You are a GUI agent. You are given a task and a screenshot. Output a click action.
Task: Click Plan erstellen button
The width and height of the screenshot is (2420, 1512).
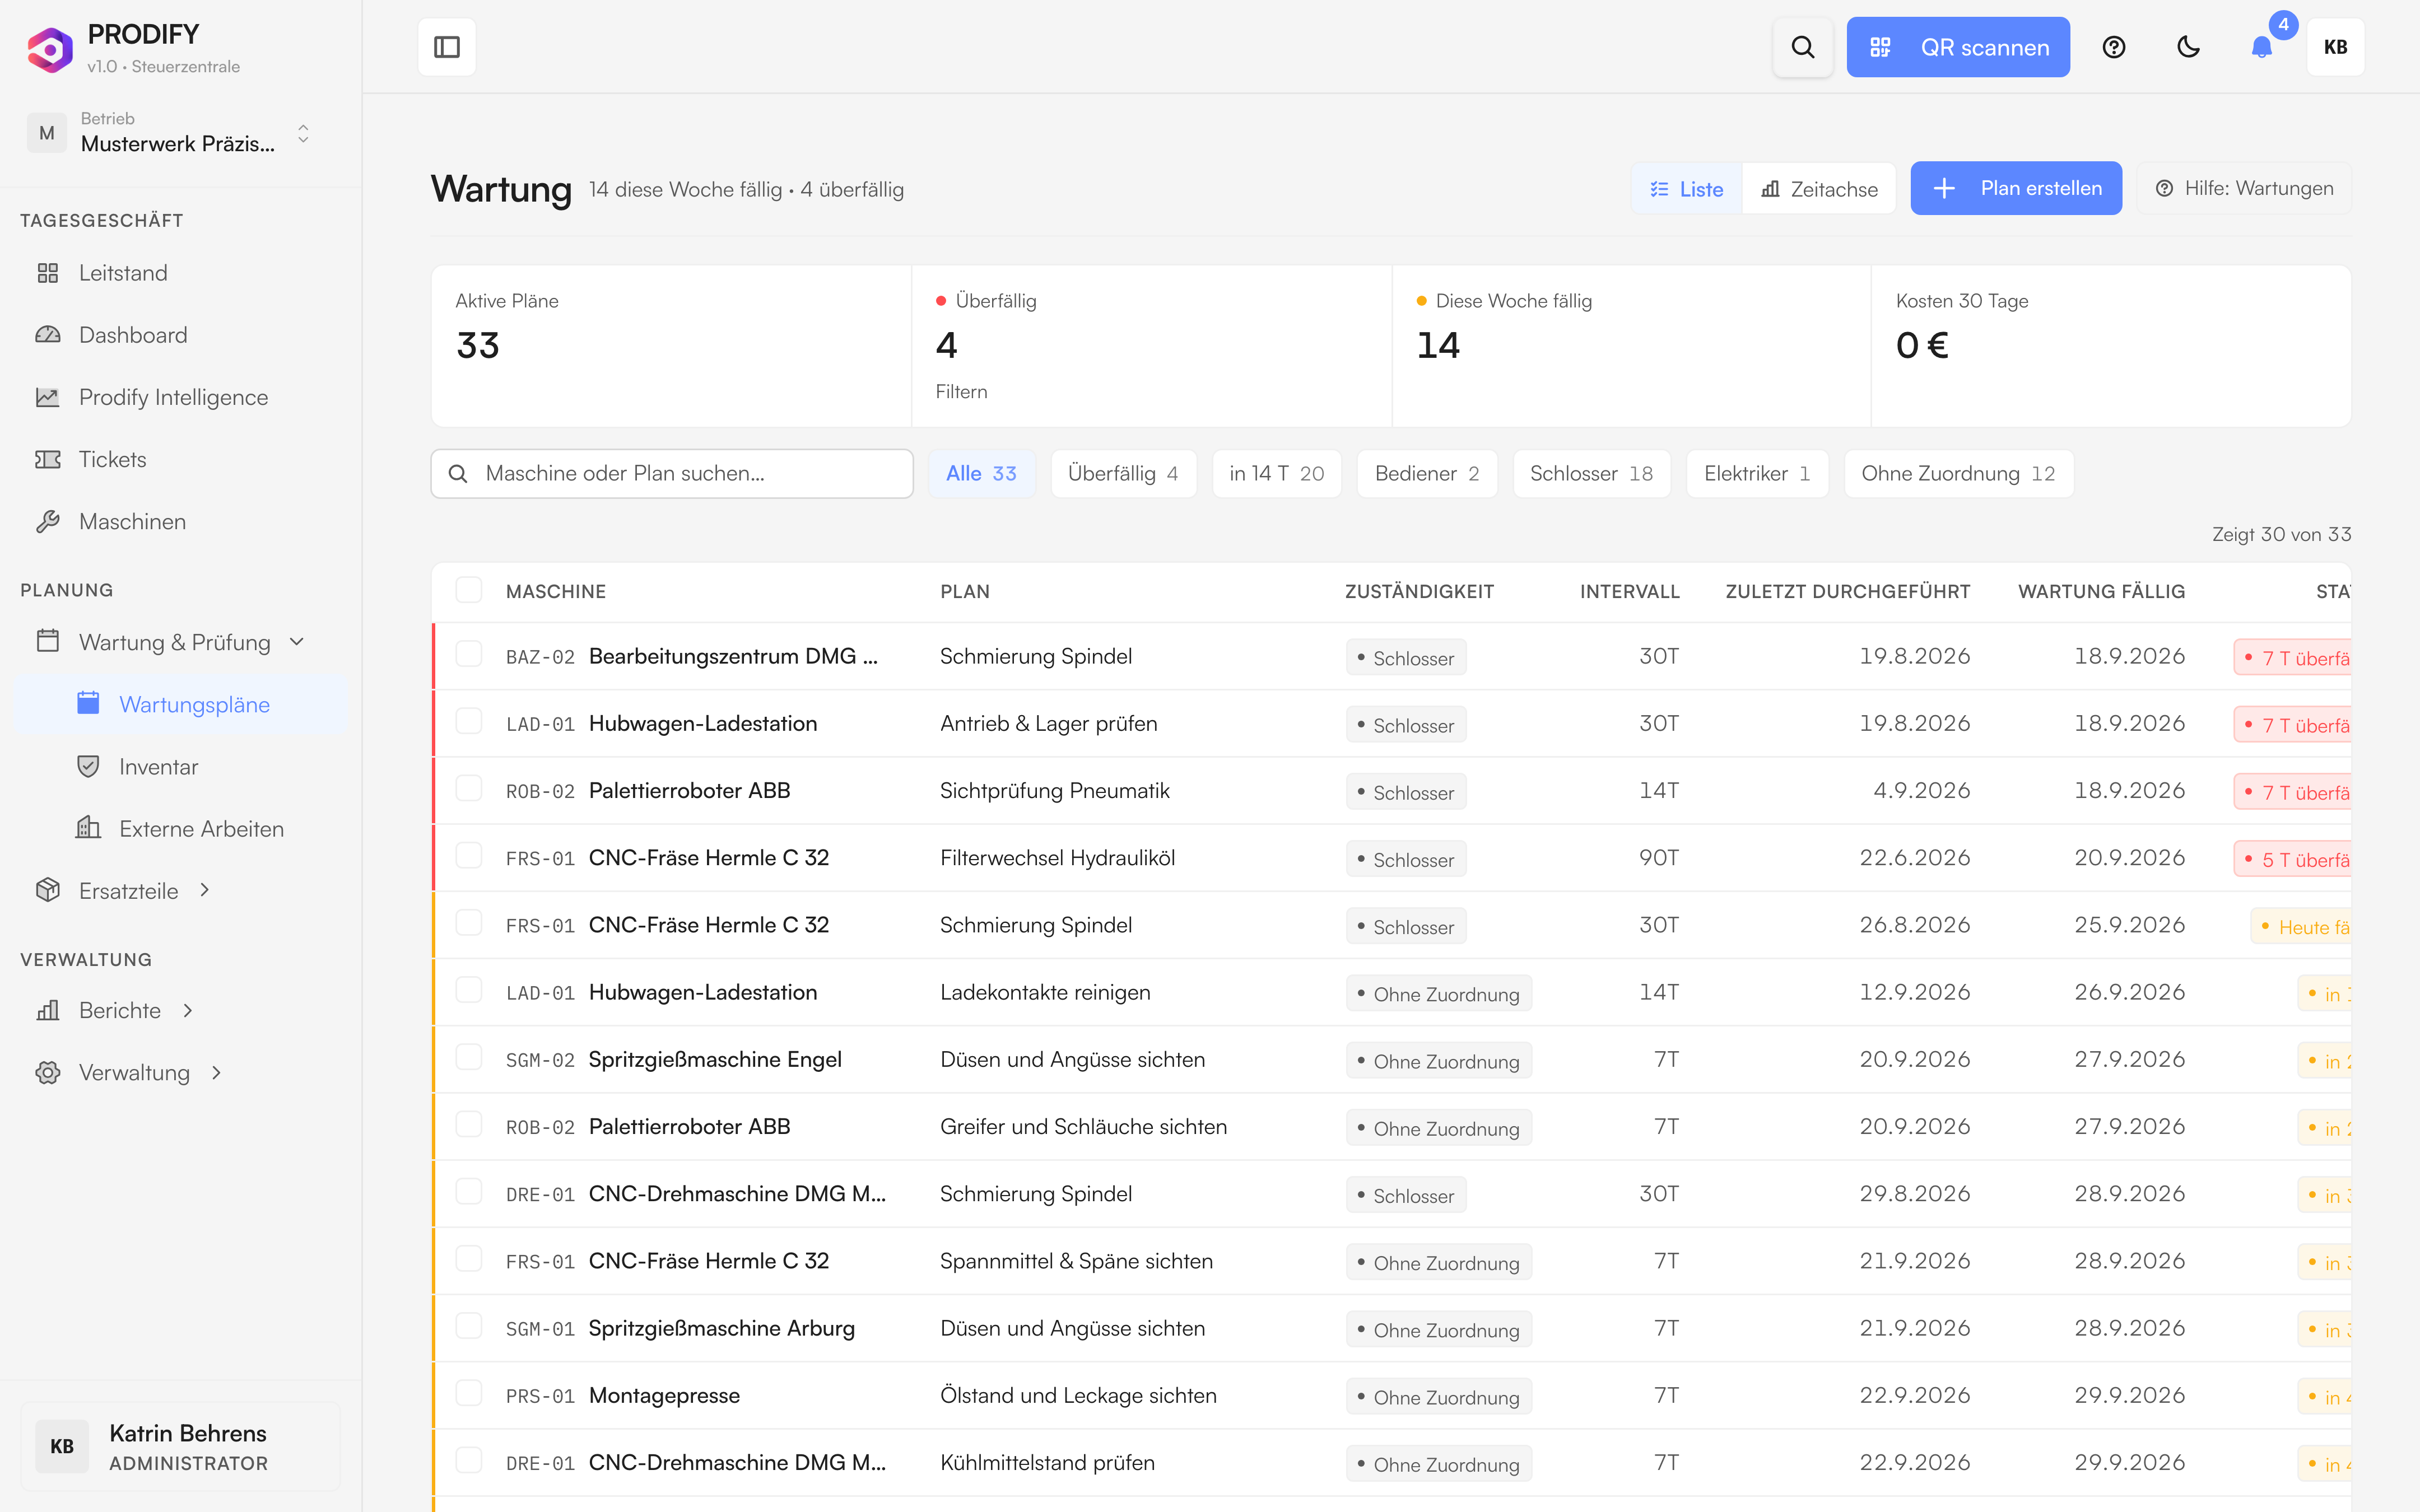[x=2016, y=189]
